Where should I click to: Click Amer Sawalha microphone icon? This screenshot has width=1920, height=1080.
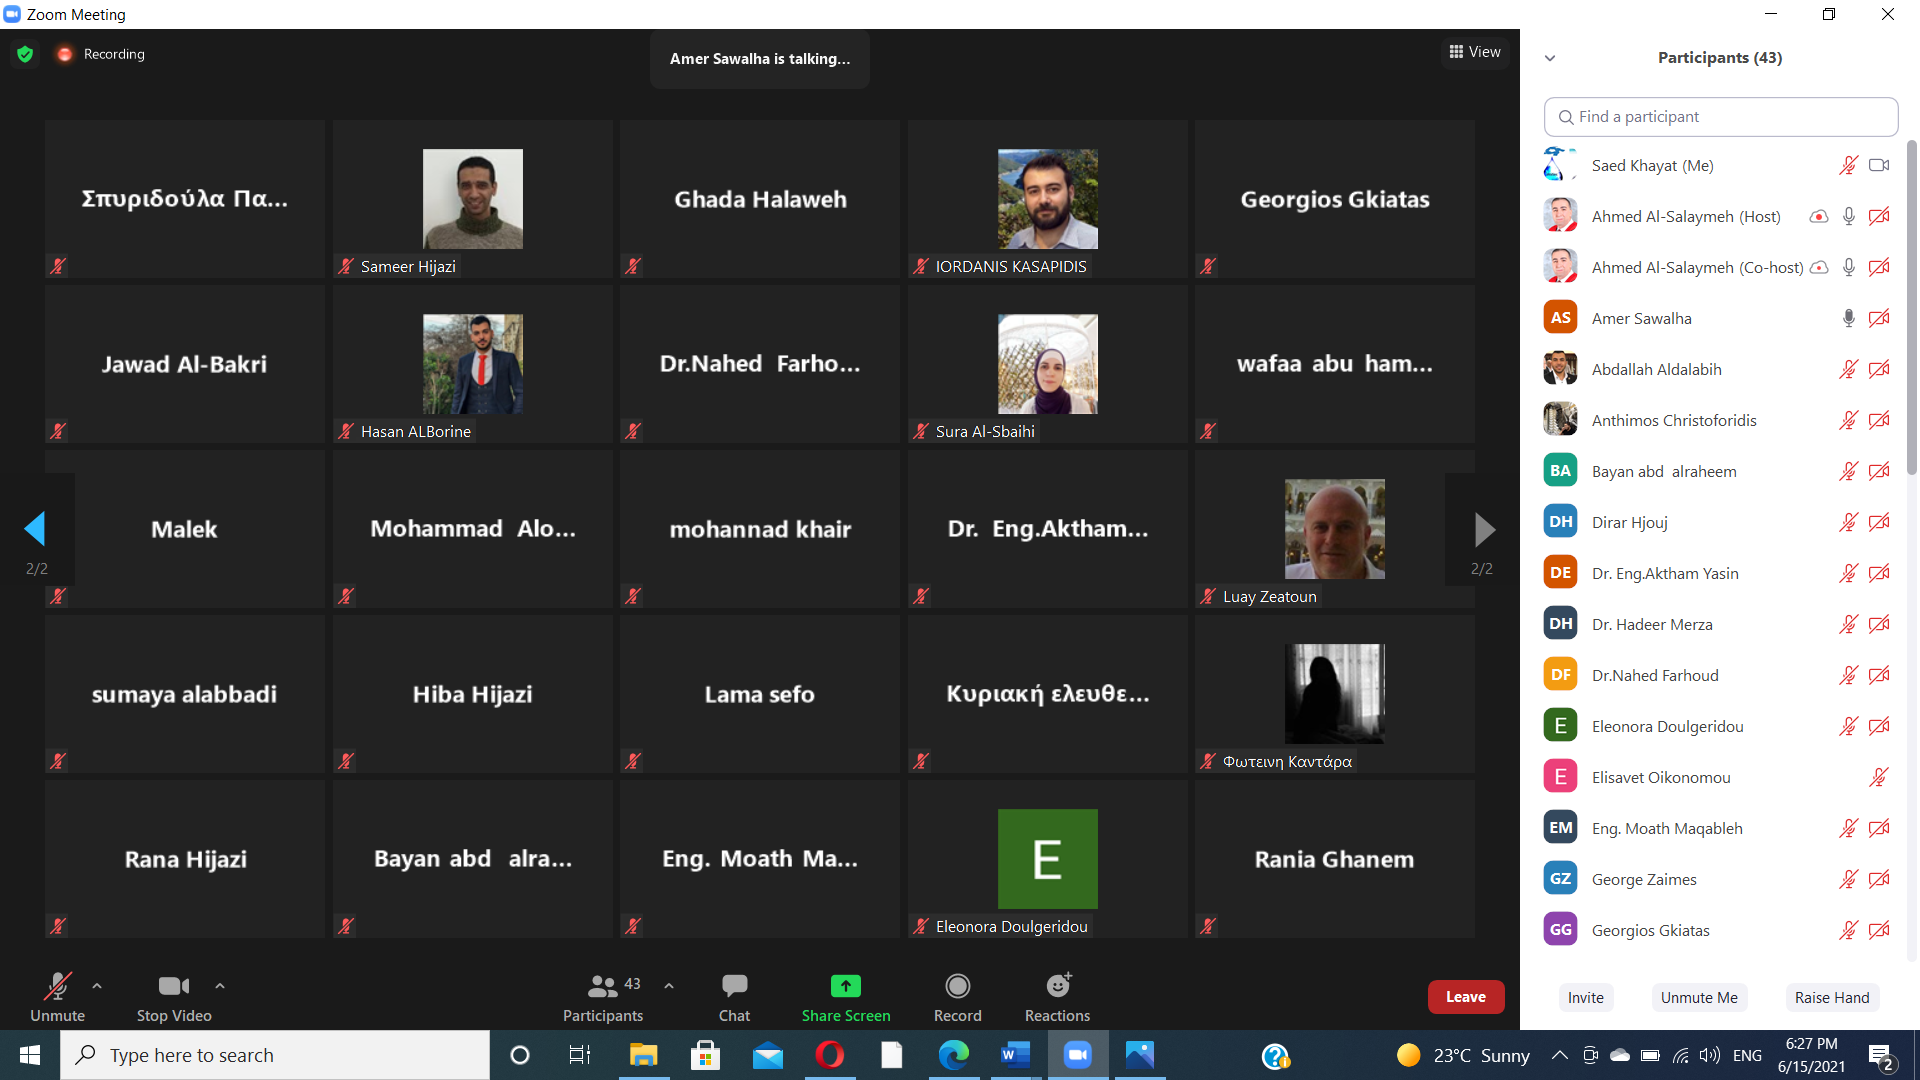(x=1849, y=318)
